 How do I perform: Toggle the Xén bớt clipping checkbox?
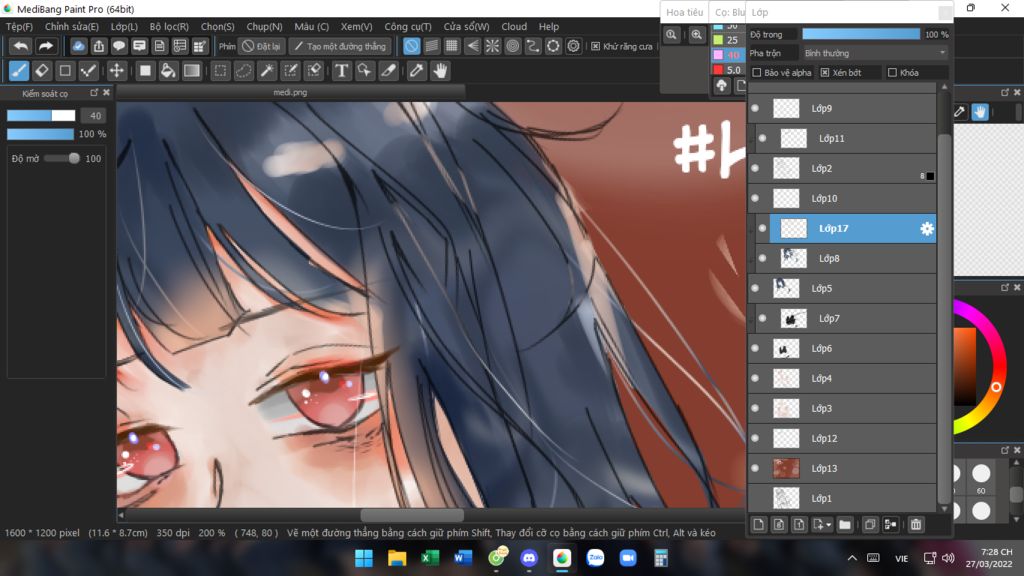(825, 72)
